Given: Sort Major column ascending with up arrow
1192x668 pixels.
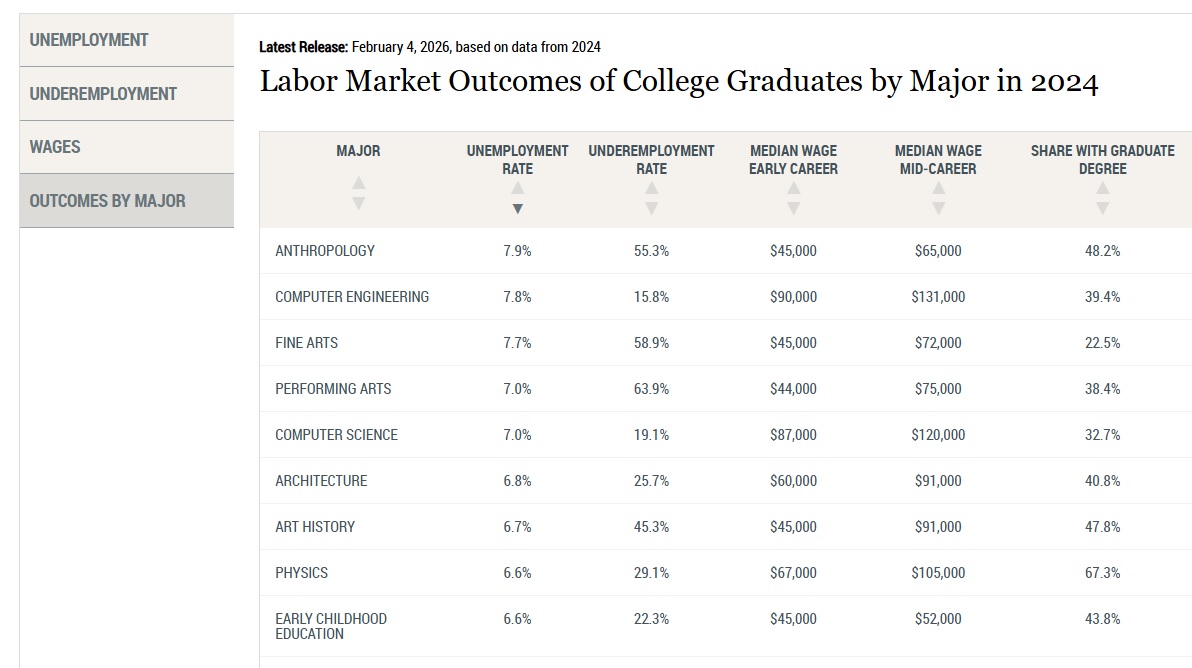Looking at the screenshot, I should pyautogui.click(x=359, y=183).
